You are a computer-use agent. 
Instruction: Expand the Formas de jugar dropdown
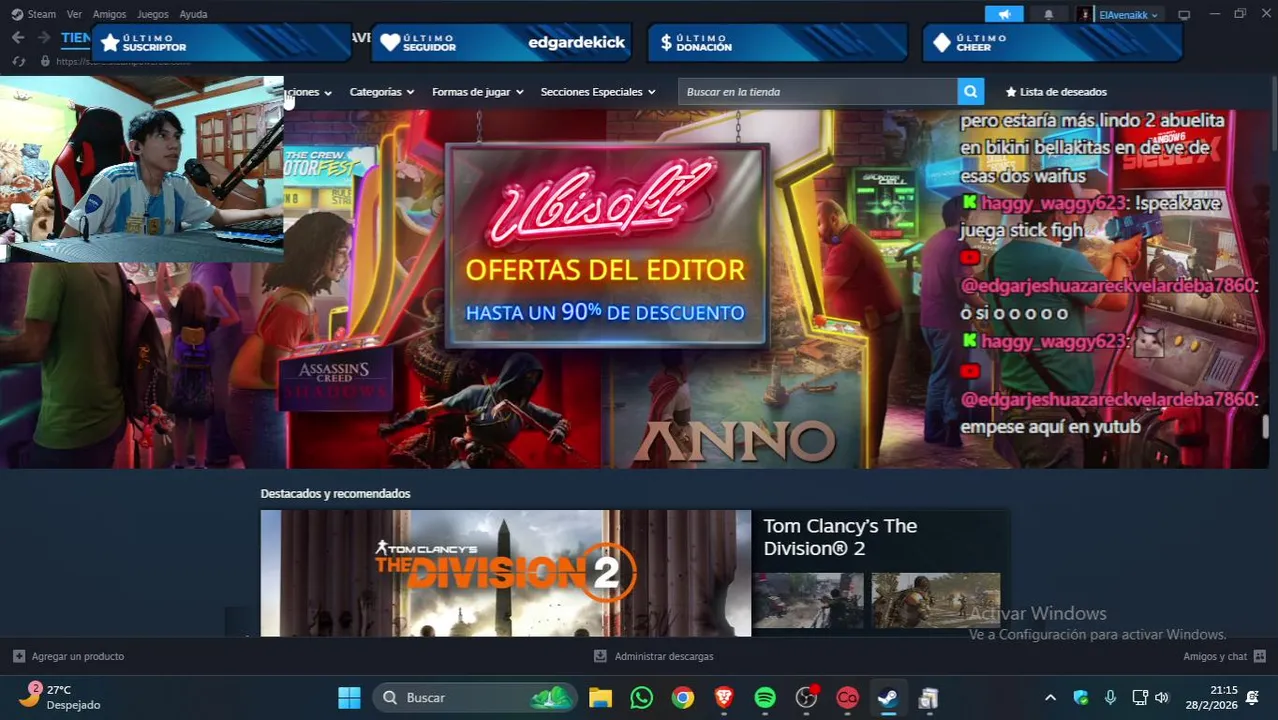[x=477, y=92]
